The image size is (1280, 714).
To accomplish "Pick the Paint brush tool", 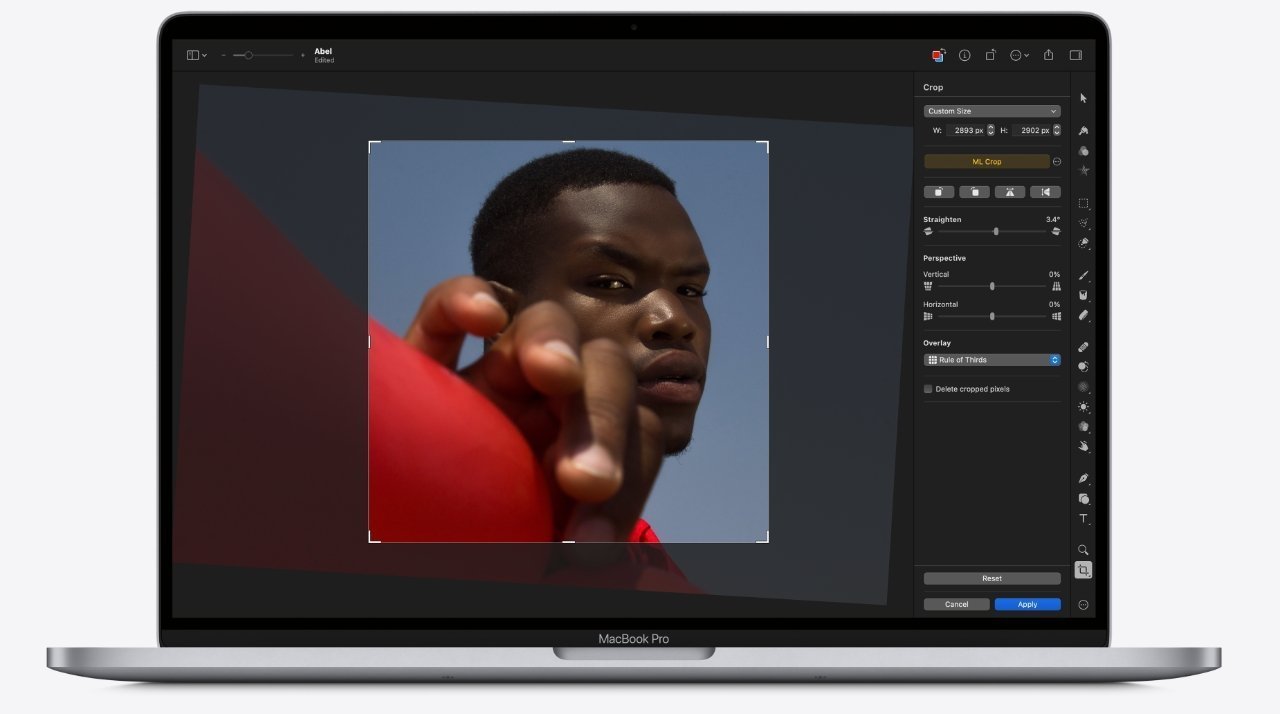I will click(1083, 275).
